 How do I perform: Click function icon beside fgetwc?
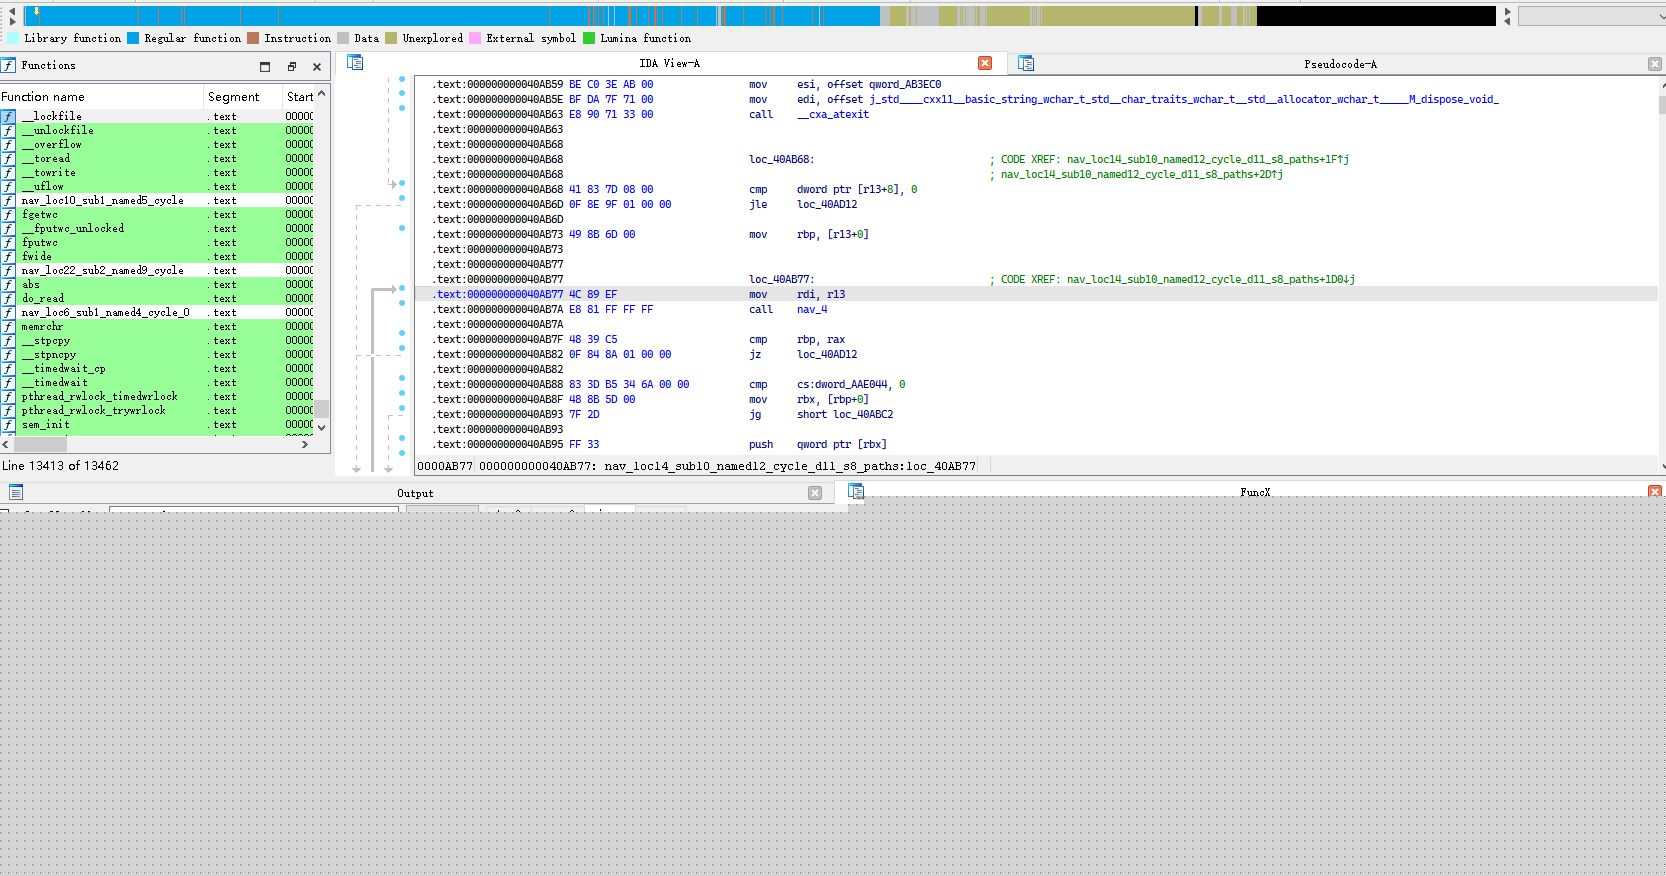click(8, 214)
